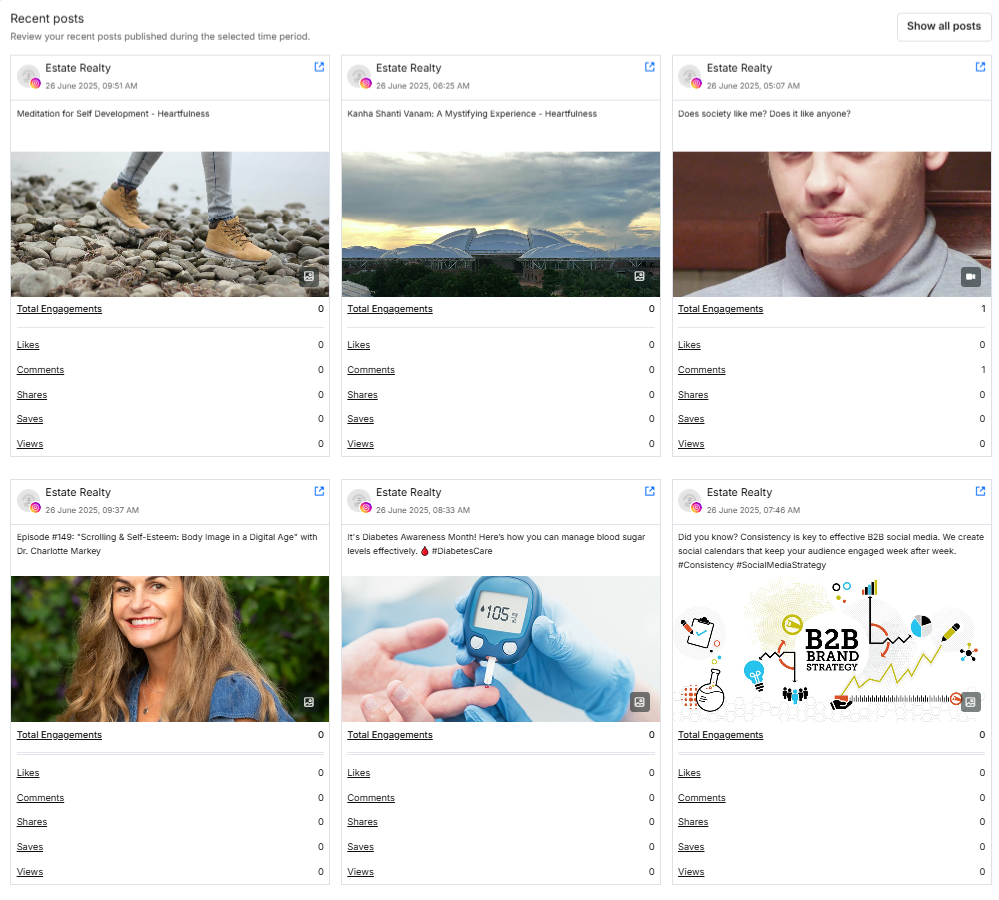Open Views metric on Diabetes Awareness post
The height and width of the screenshot is (900, 999).
click(x=361, y=872)
